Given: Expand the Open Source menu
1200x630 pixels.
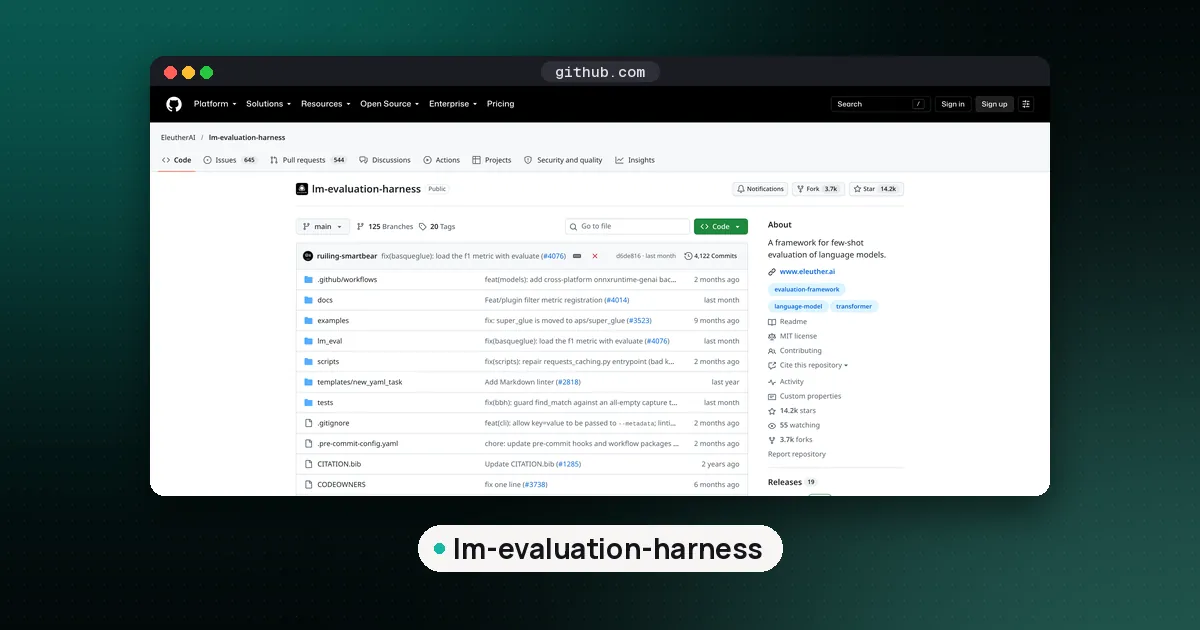Looking at the screenshot, I should click(x=390, y=104).
